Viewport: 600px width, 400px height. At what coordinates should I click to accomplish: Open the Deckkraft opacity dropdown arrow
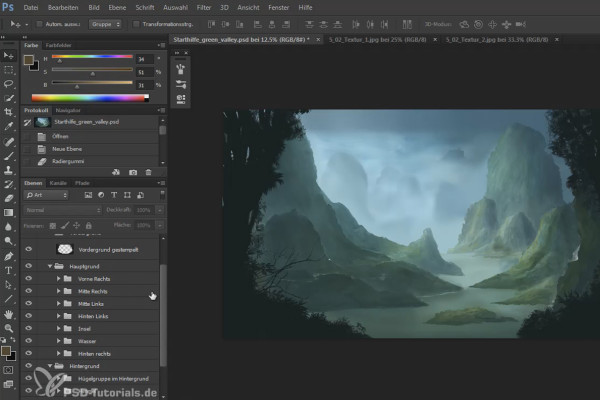point(160,210)
